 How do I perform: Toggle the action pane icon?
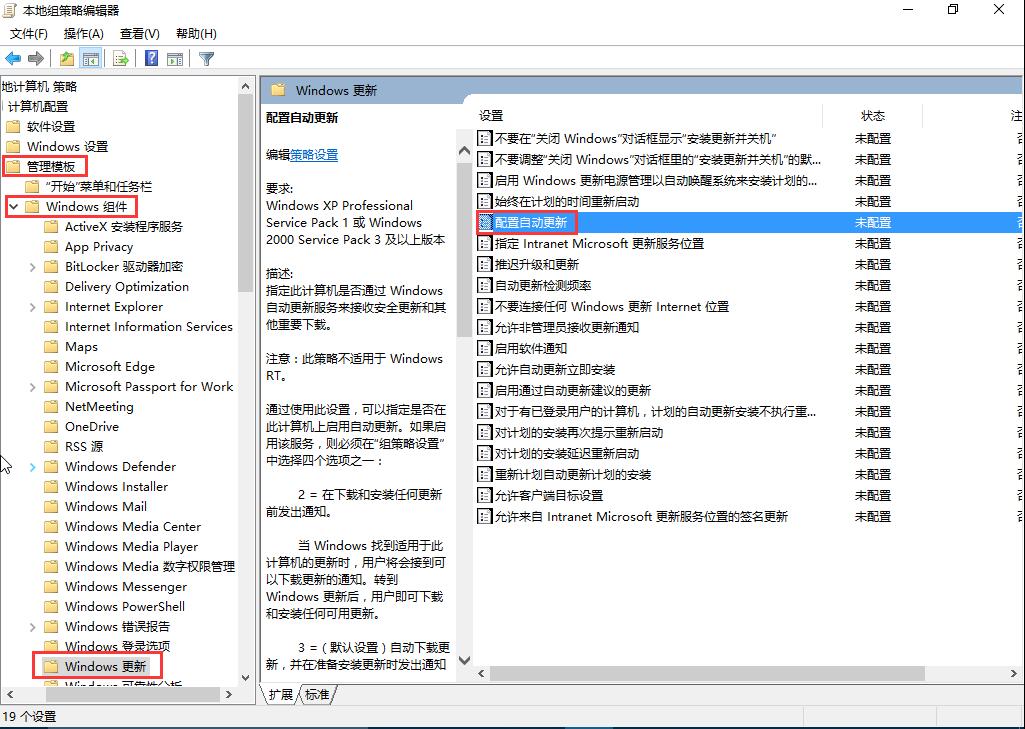[x=173, y=58]
